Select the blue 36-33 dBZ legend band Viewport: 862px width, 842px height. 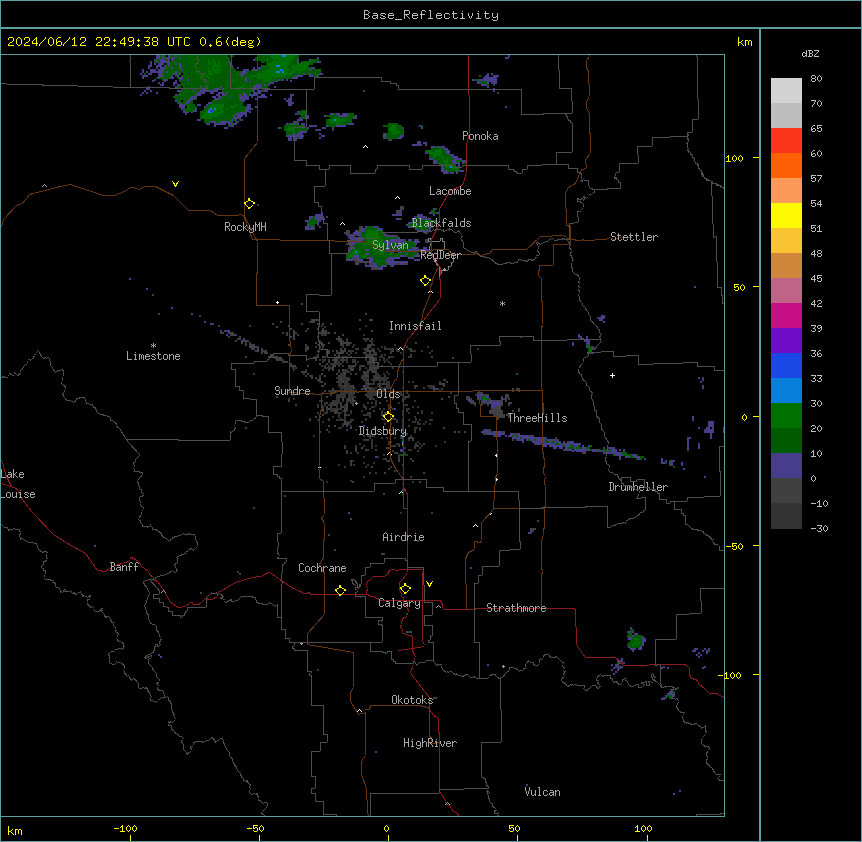(x=786, y=365)
